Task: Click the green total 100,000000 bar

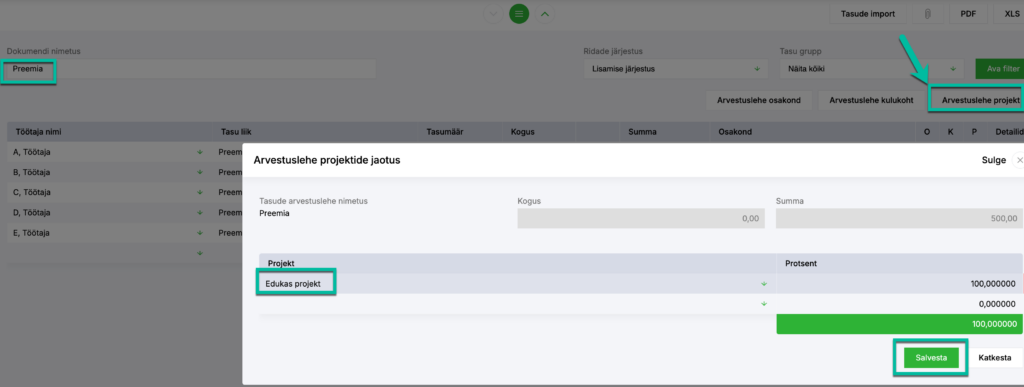Action: (899, 324)
